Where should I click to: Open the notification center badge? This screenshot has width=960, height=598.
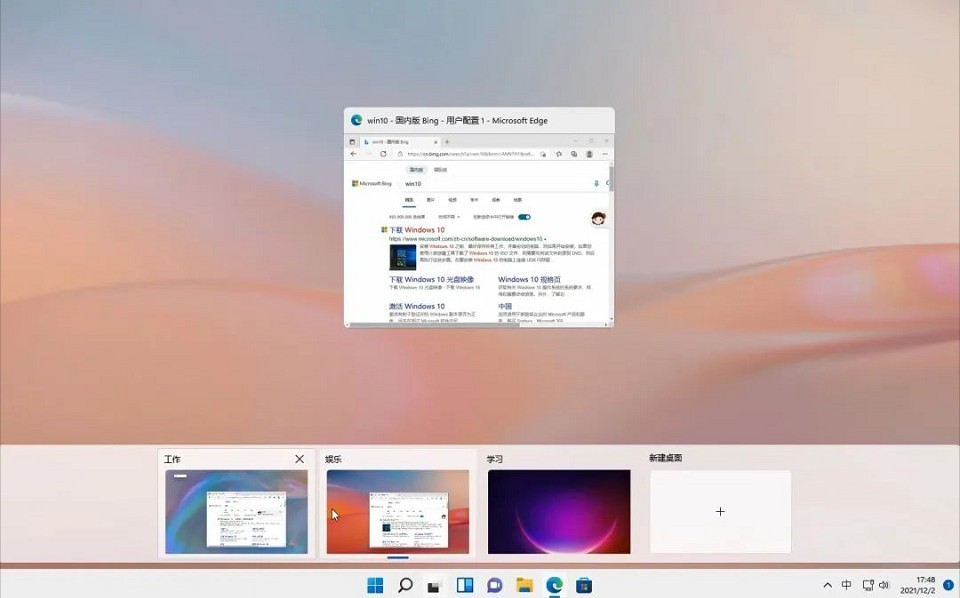tap(948, 585)
